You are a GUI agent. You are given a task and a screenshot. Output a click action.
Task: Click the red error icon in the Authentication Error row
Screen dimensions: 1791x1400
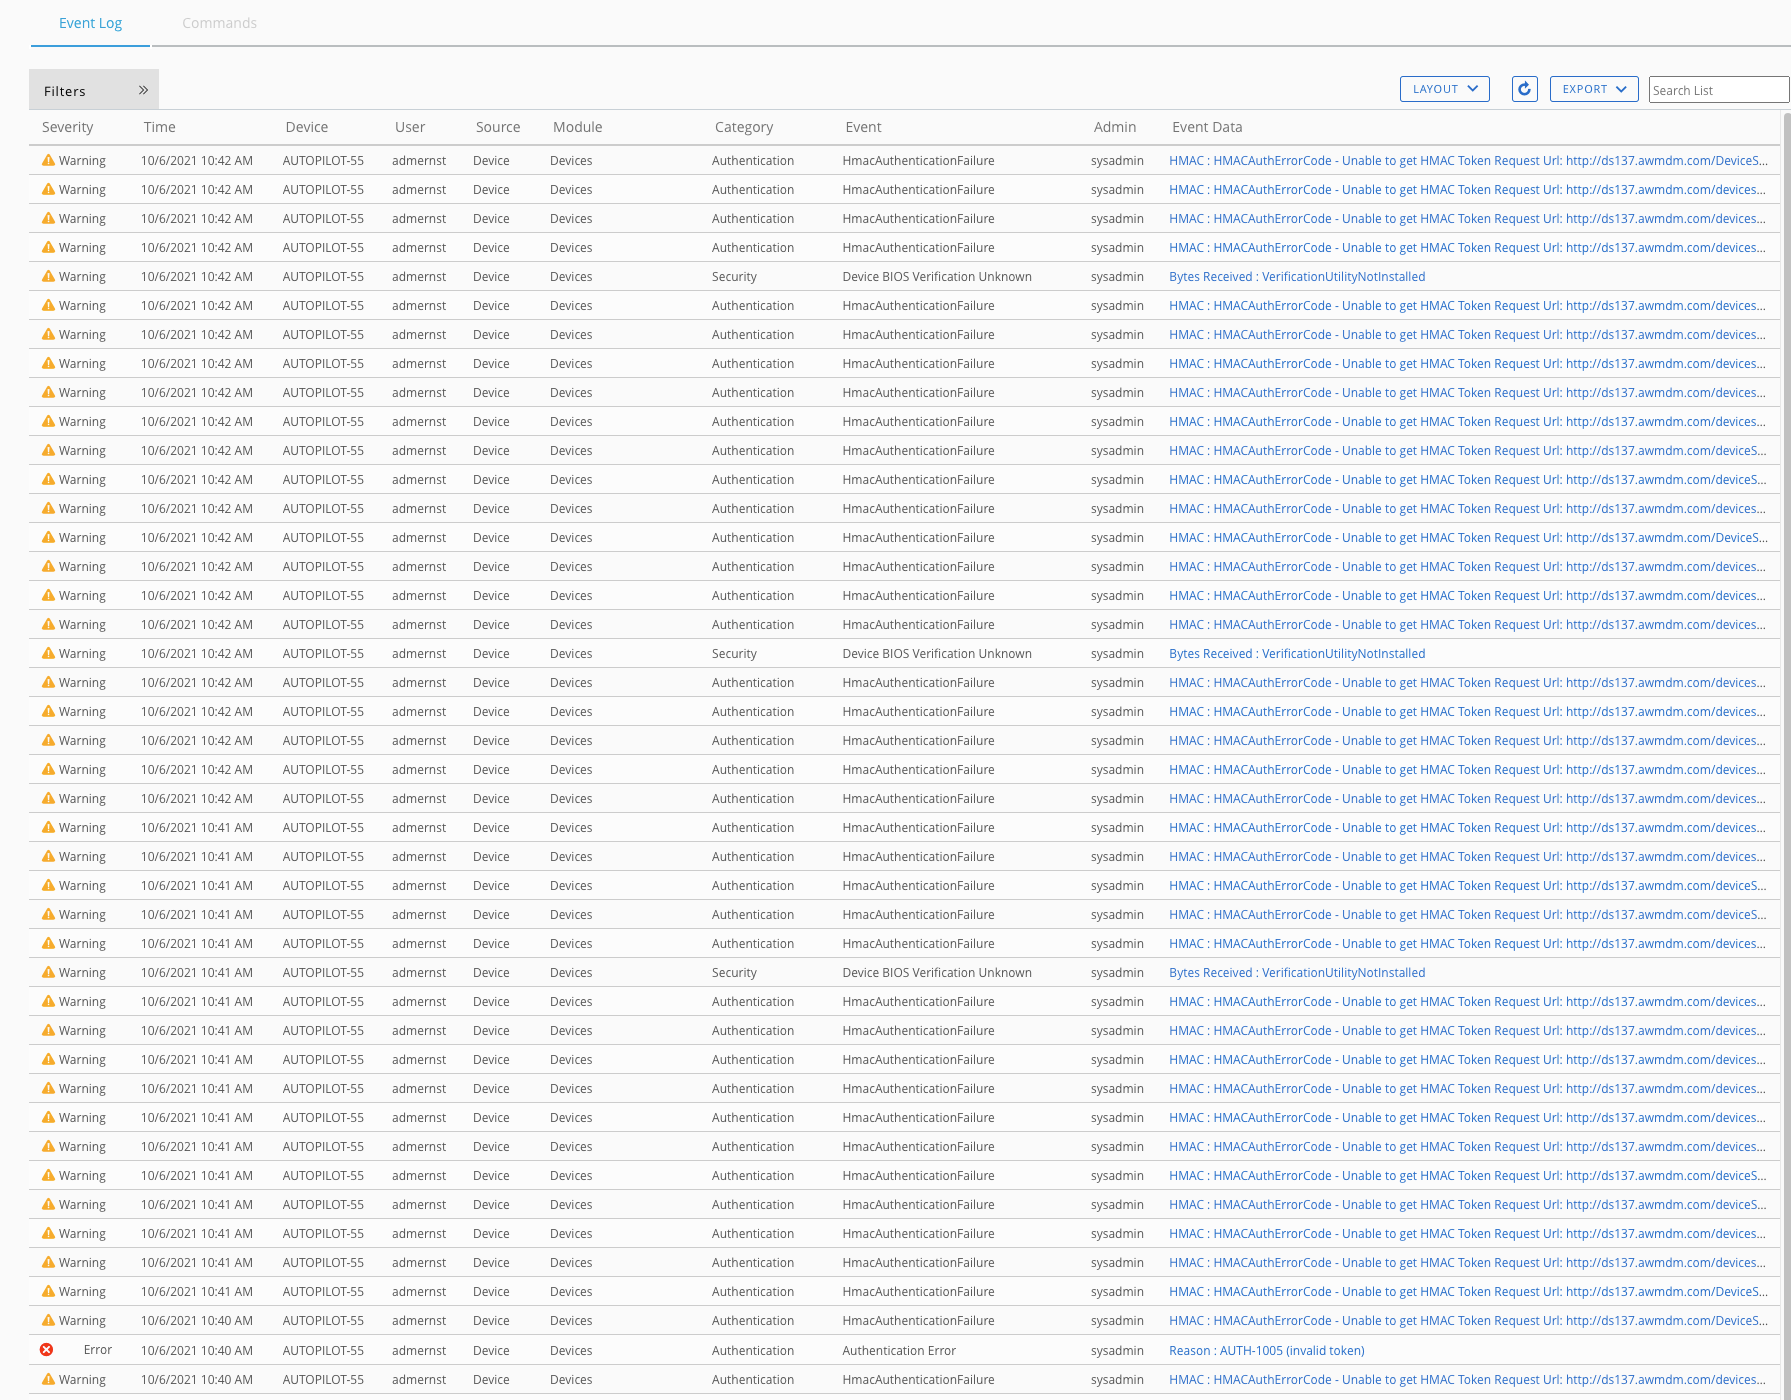47,1350
